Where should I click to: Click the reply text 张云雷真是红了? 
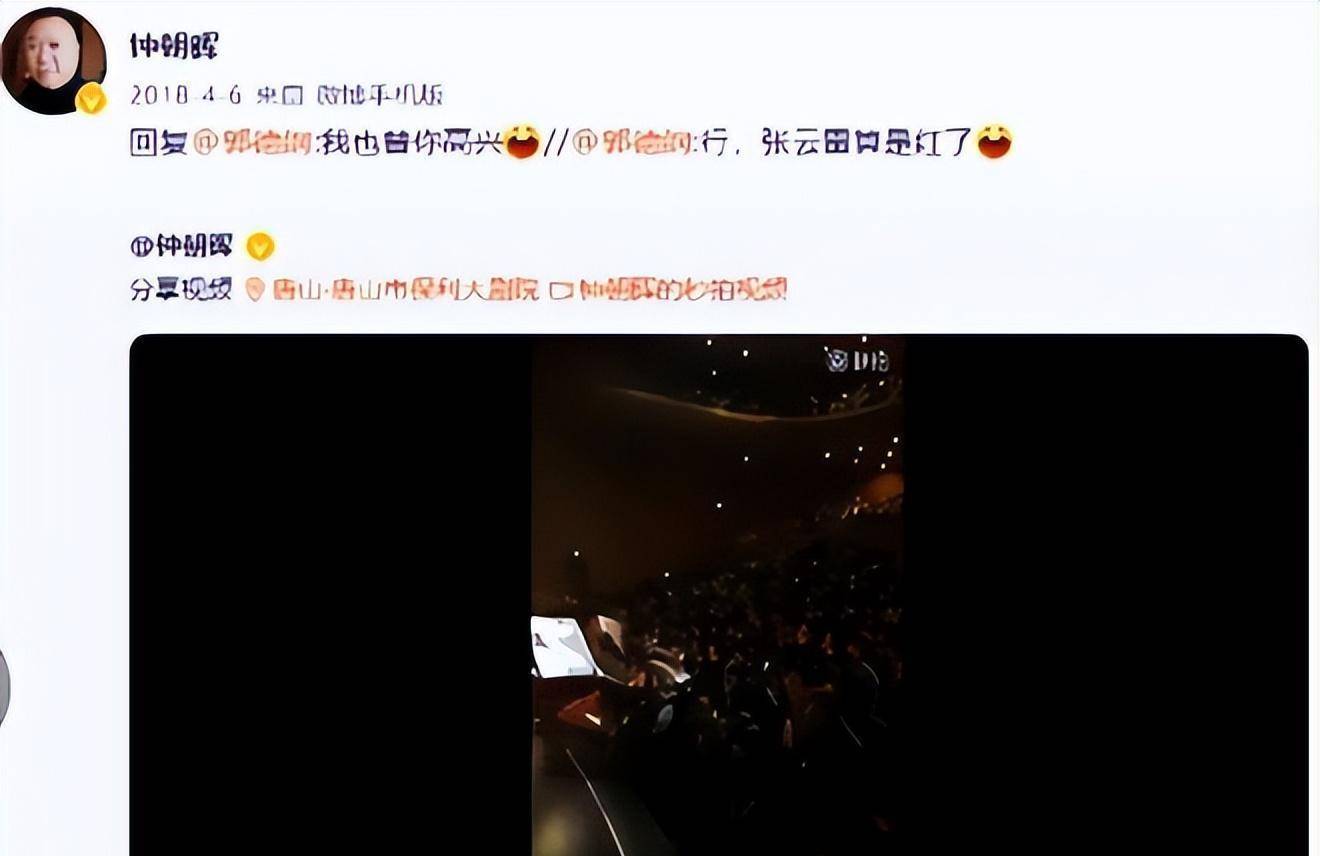867,143
